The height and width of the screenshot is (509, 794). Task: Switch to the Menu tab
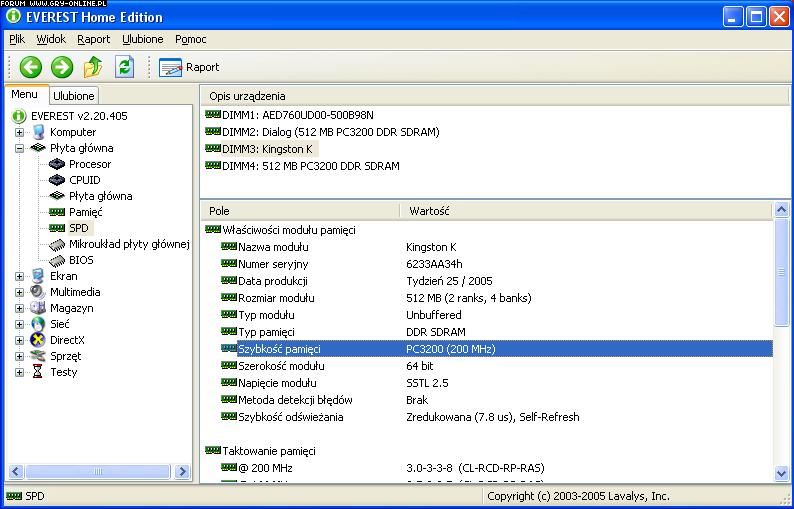[24, 94]
